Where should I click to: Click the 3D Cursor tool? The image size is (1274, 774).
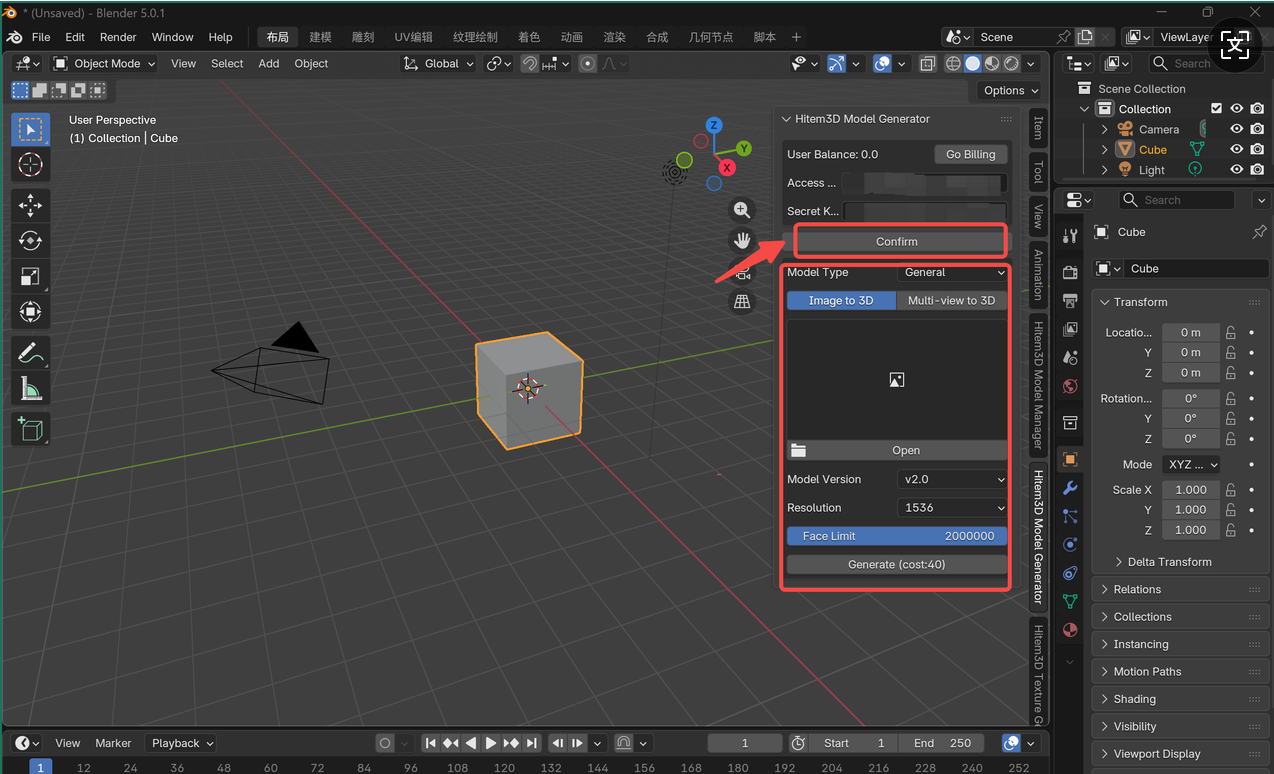(30, 164)
